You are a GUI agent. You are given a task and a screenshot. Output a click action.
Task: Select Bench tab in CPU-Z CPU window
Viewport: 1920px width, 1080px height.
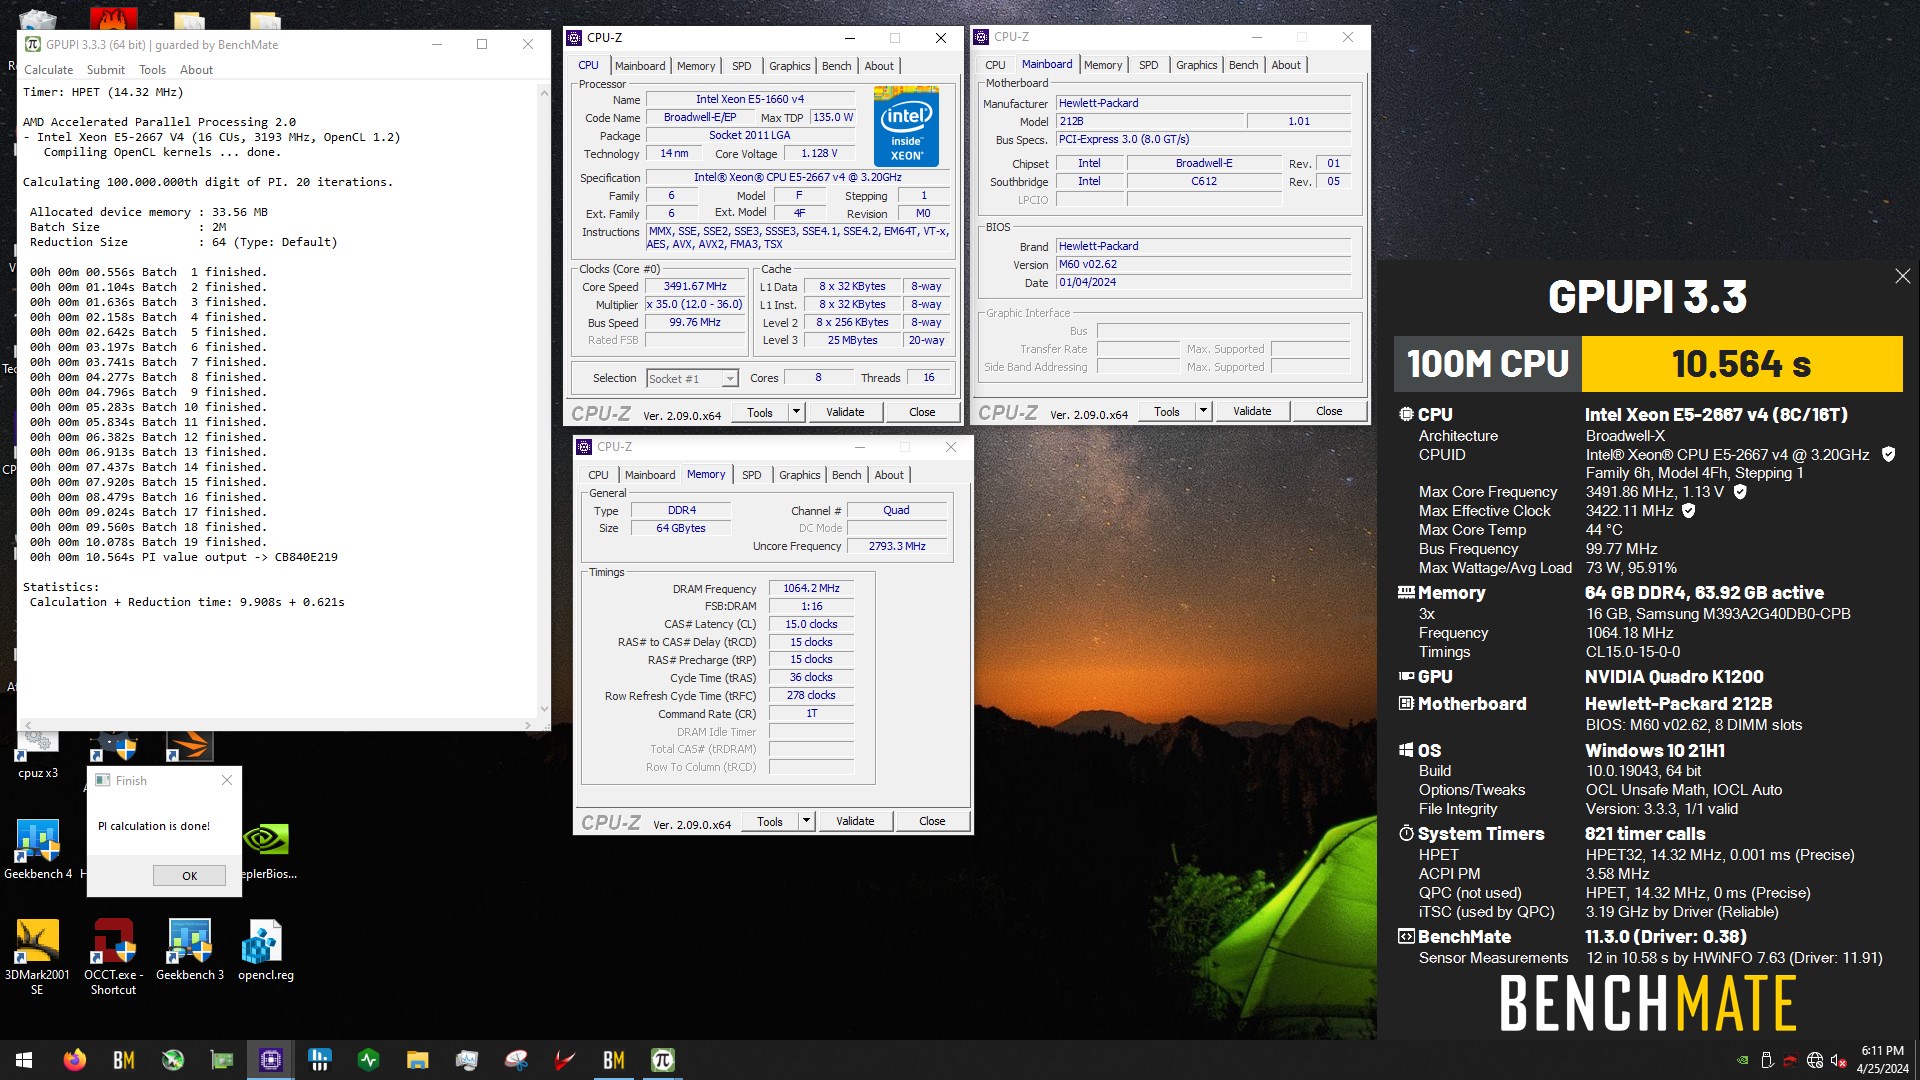tap(836, 66)
